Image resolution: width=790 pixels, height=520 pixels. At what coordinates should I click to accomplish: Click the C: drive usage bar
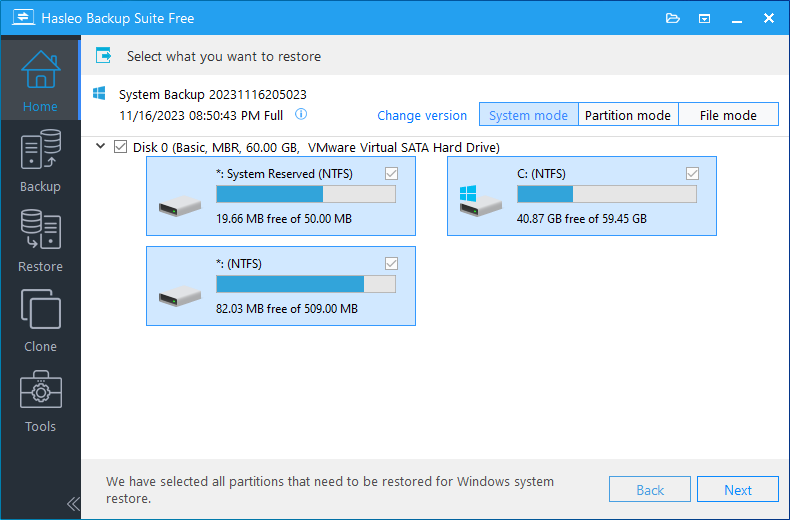click(x=607, y=194)
